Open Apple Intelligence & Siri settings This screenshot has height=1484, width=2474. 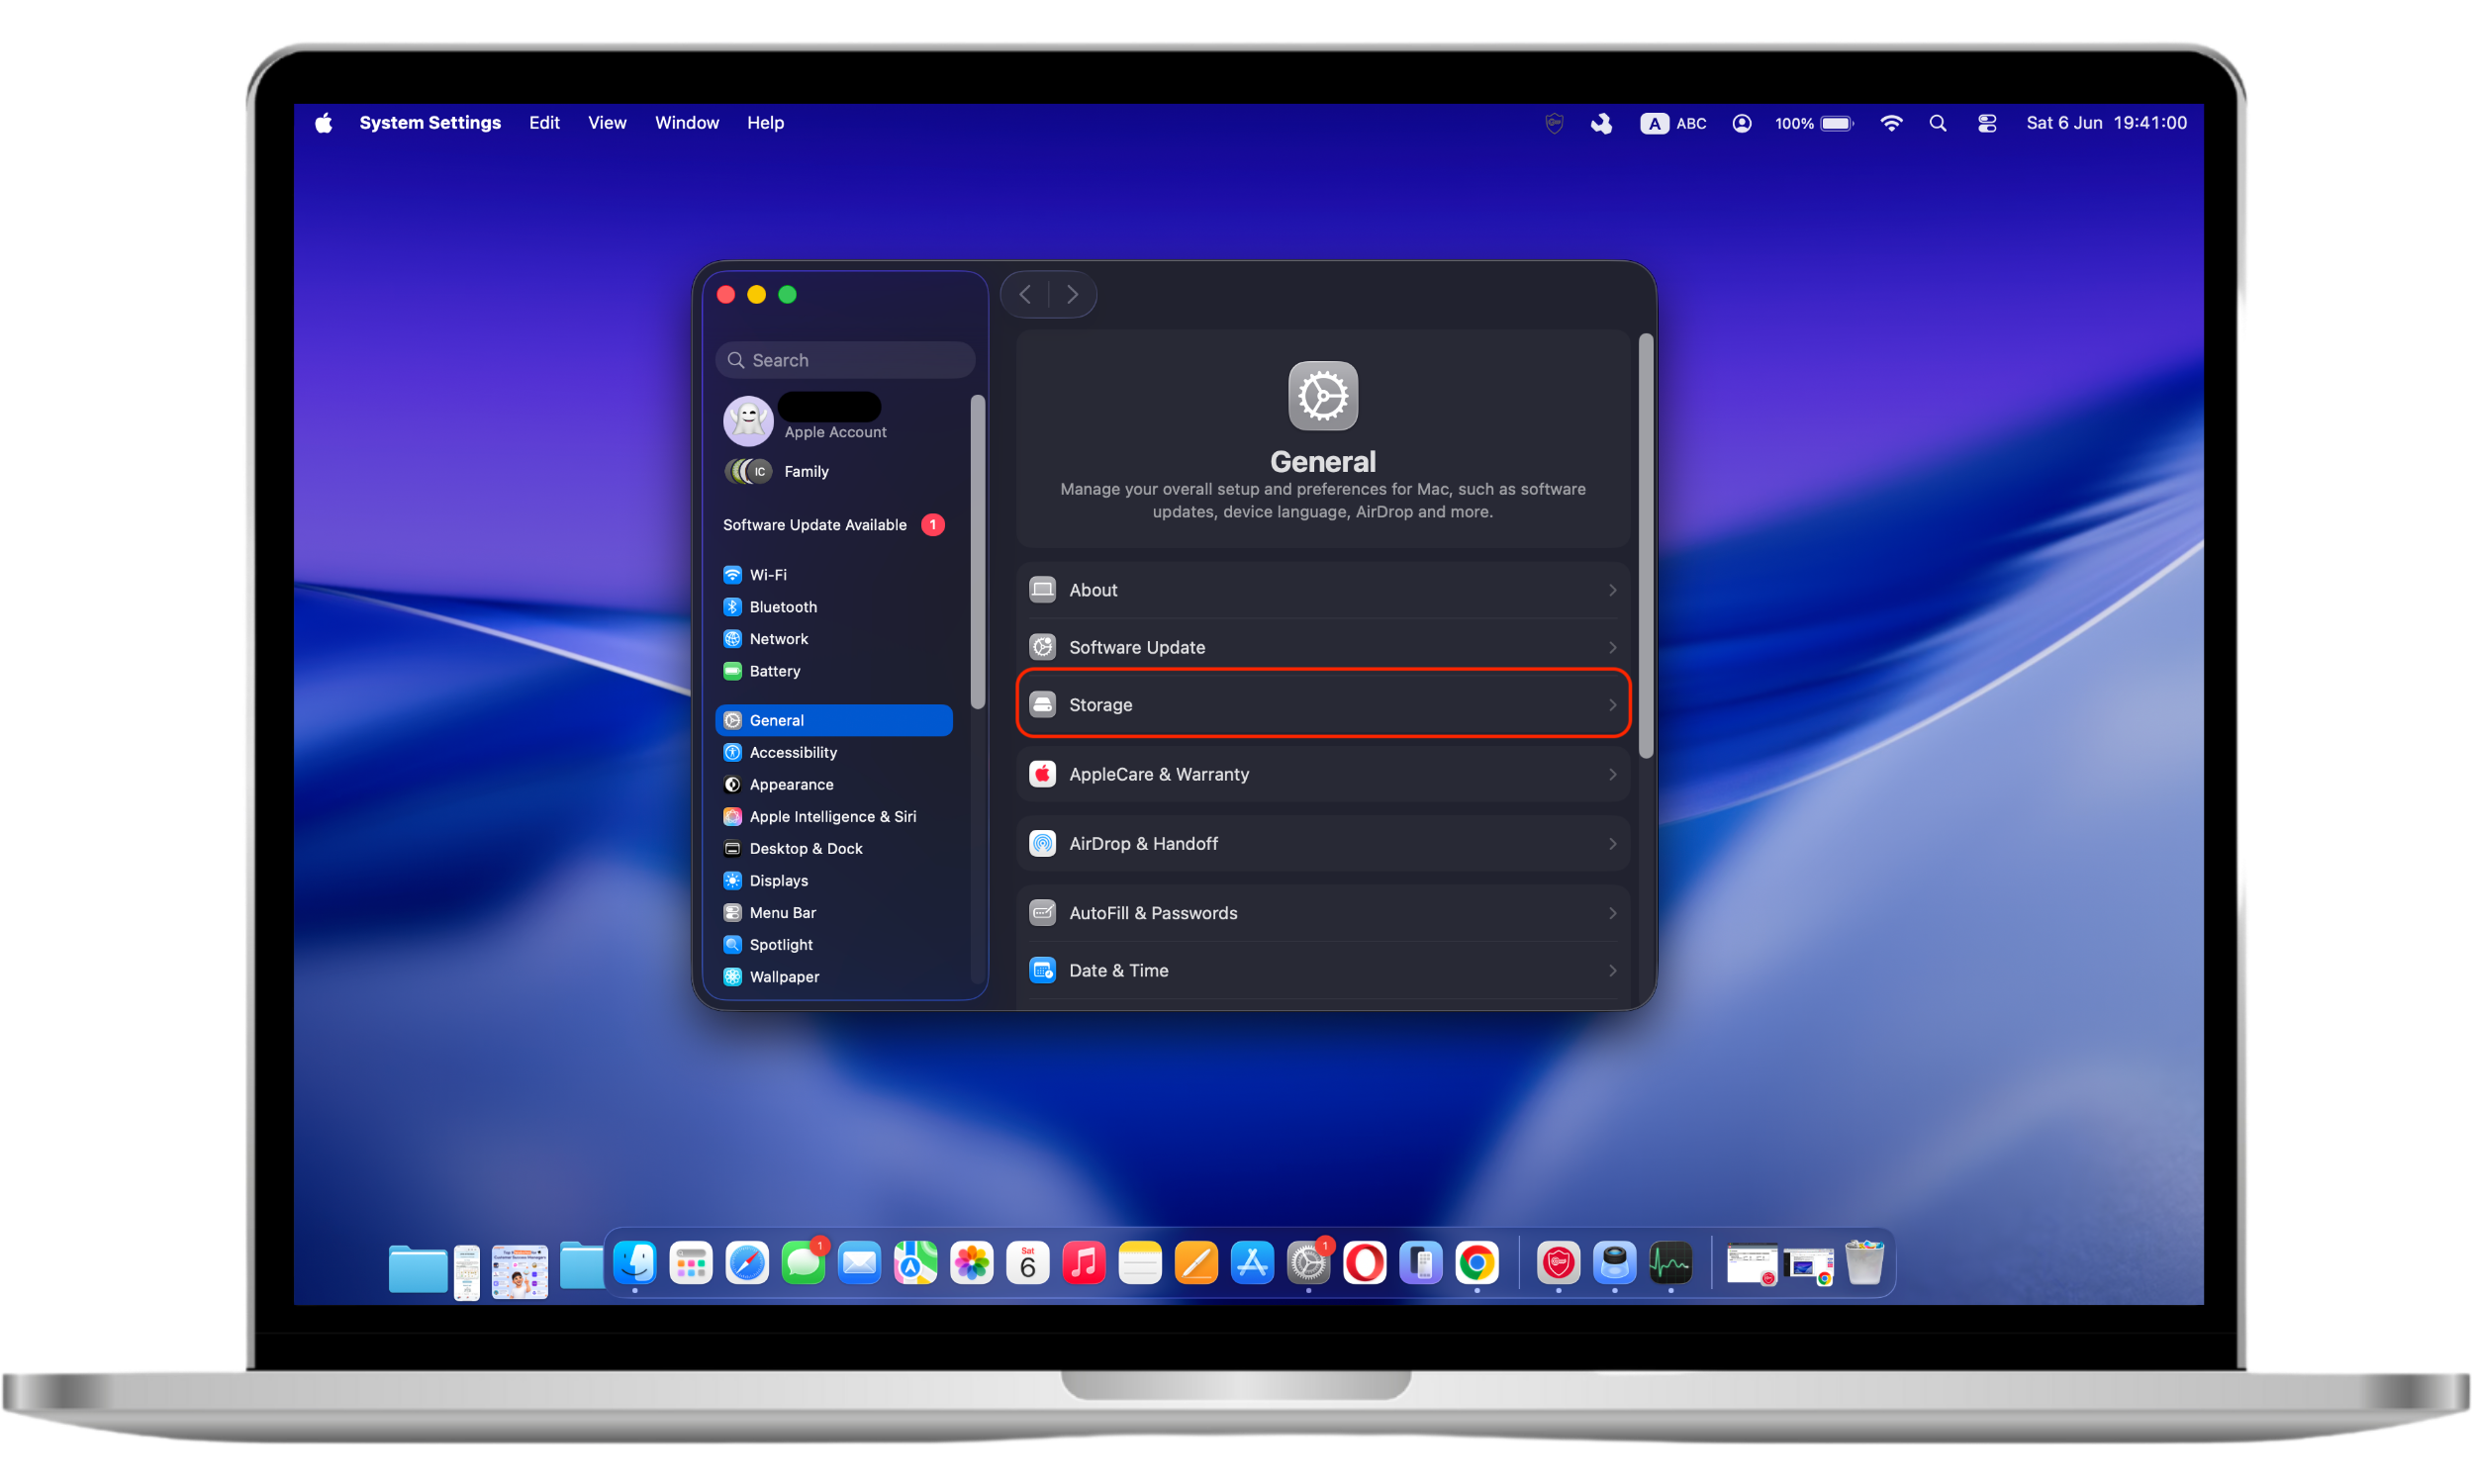[834, 816]
